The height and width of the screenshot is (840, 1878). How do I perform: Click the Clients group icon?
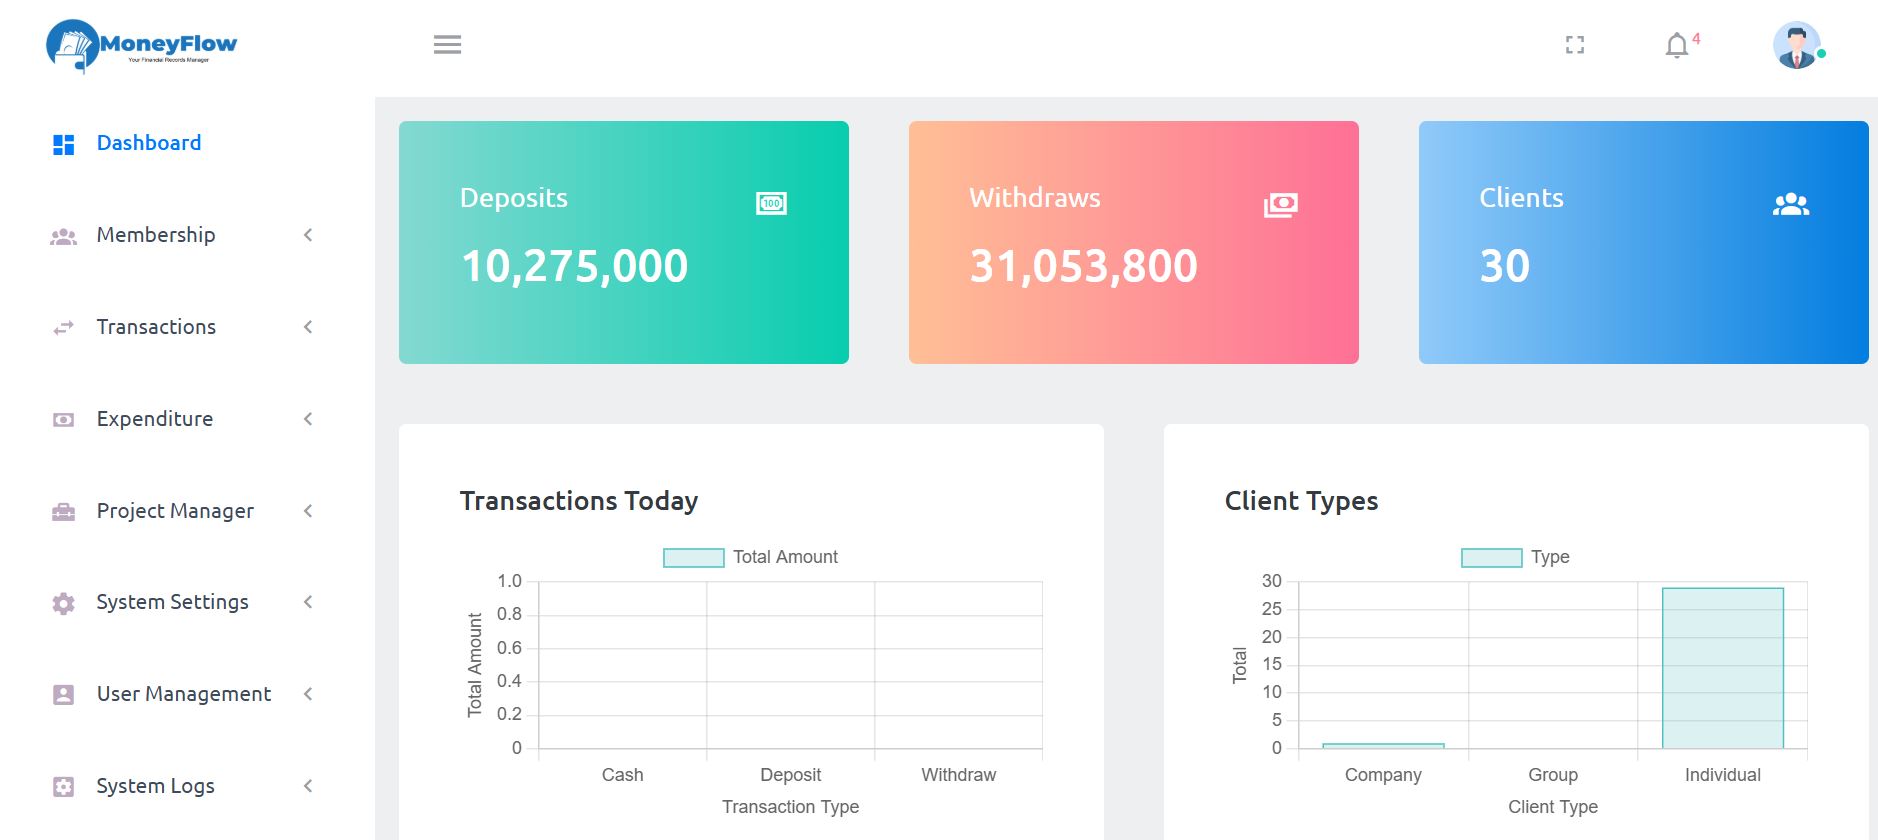[x=1790, y=205]
